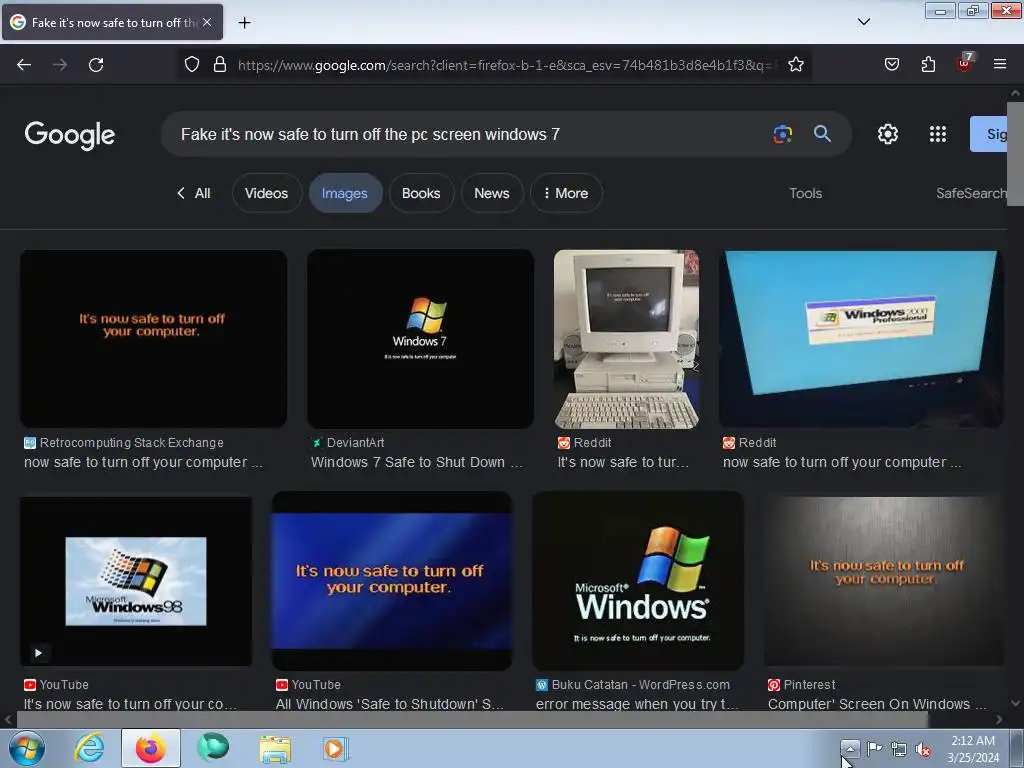The image size is (1024, 768).
Task: Click the muted volume speaker icon
Action: pos(923,749)
